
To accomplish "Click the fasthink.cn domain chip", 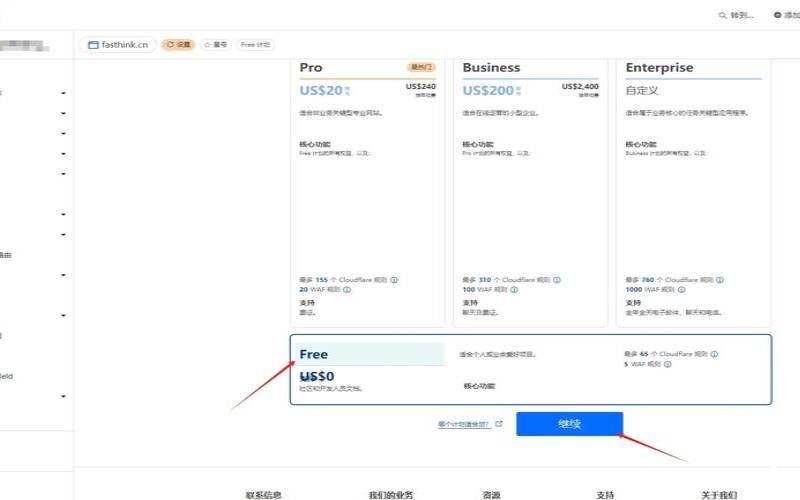I will click(118, 45).
